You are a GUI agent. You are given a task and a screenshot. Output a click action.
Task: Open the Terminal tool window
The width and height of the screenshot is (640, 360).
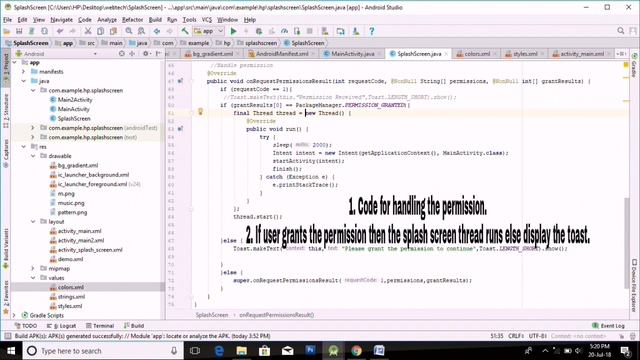tap(100, 326)
